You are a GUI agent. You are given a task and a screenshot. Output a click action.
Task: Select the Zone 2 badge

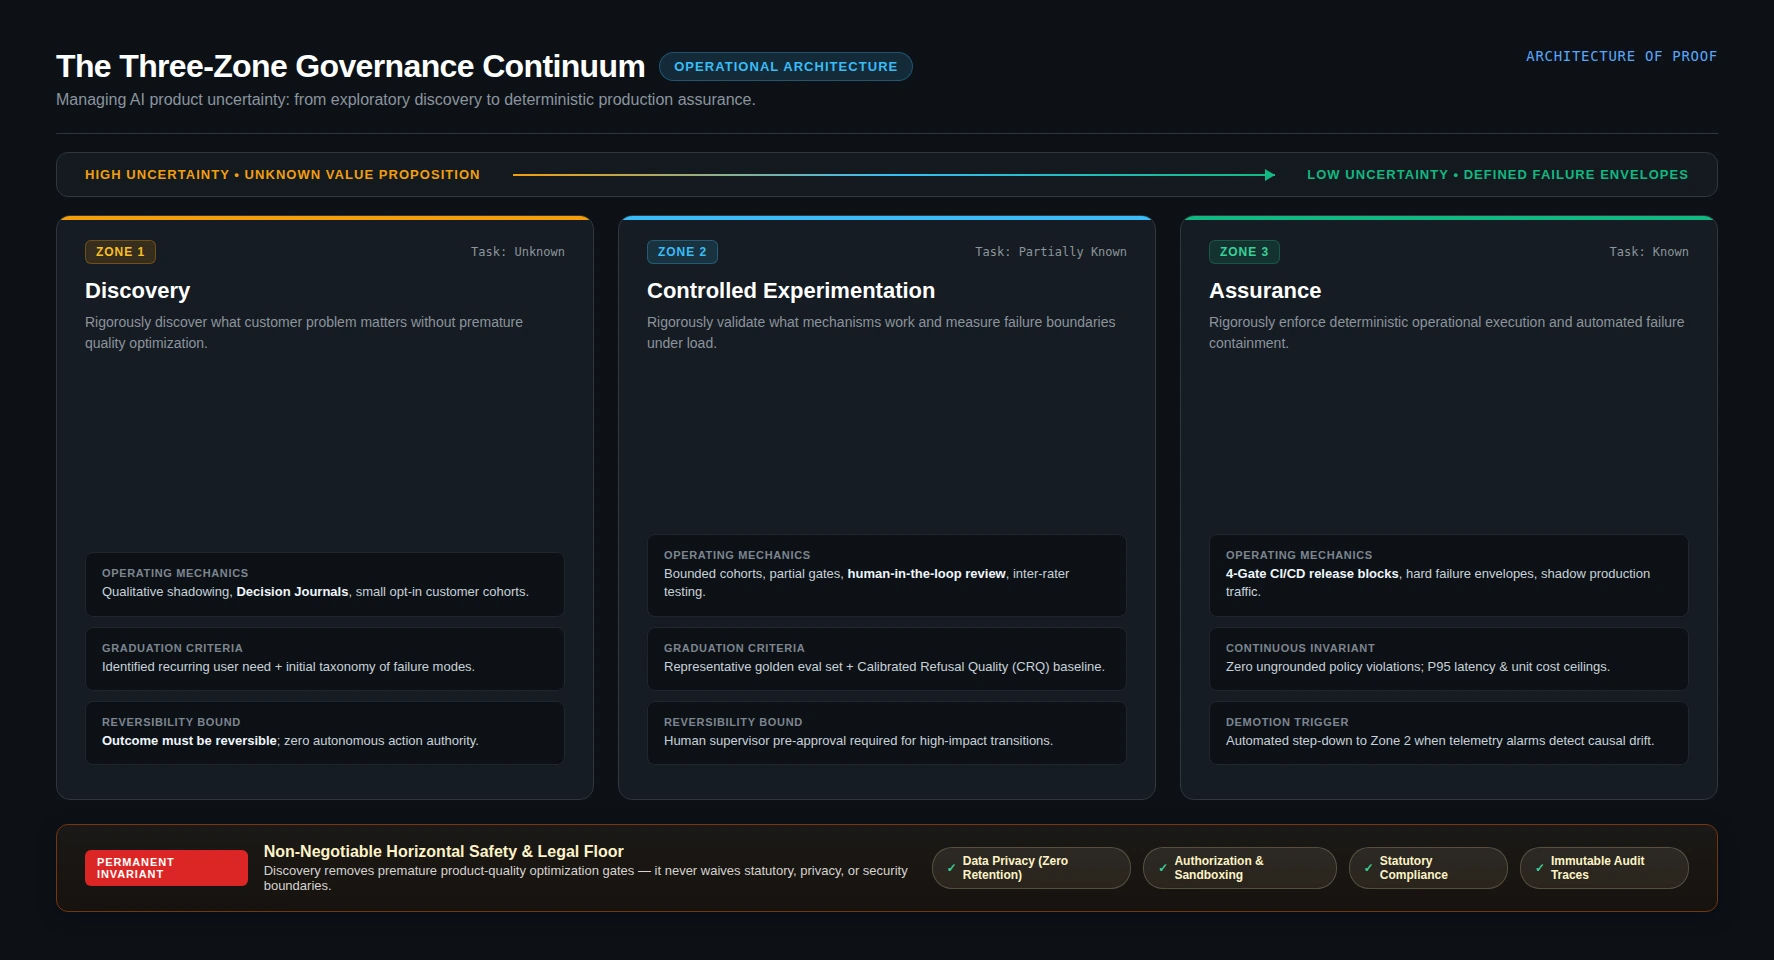(682, 252)
